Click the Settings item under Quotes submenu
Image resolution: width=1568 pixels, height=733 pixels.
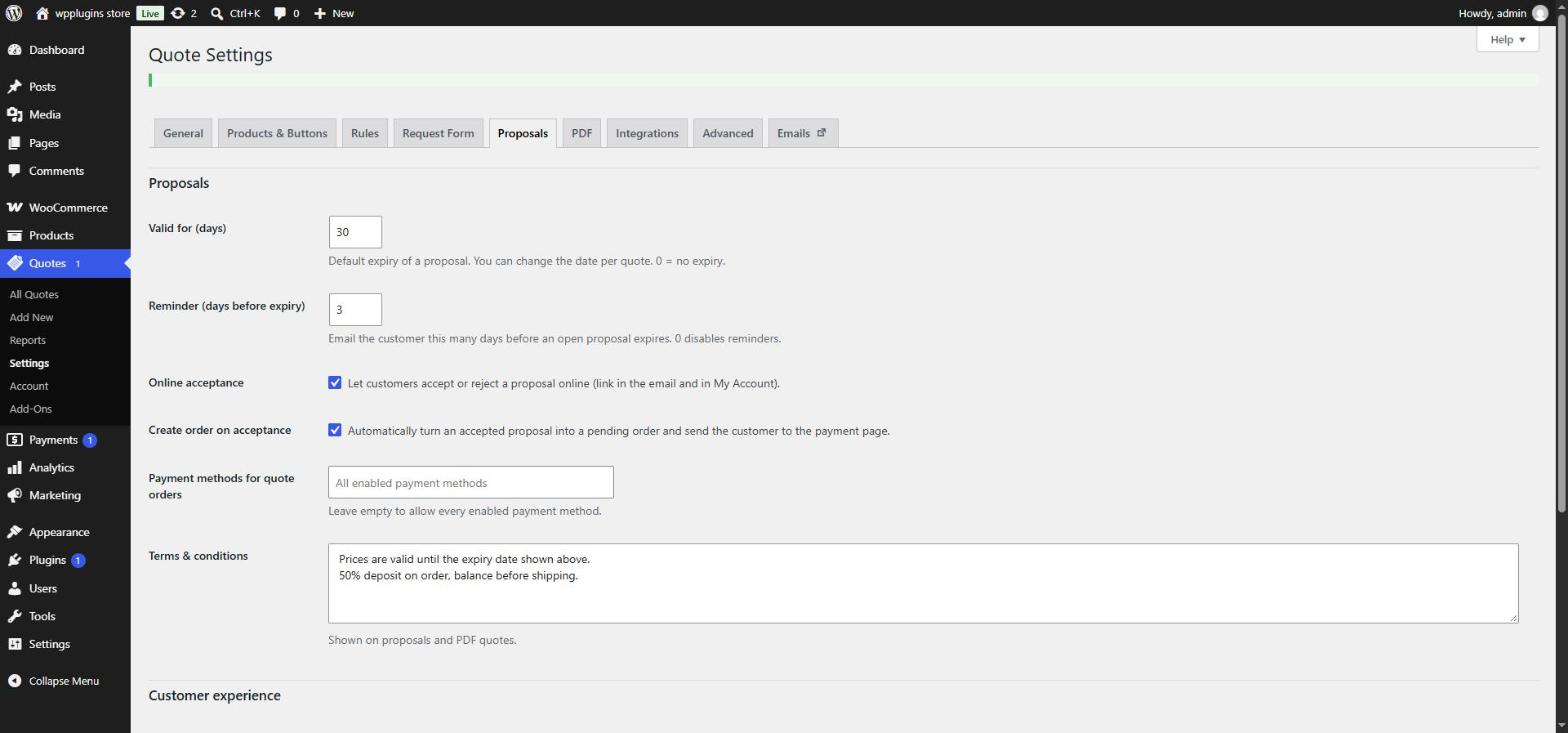point(29,363)
